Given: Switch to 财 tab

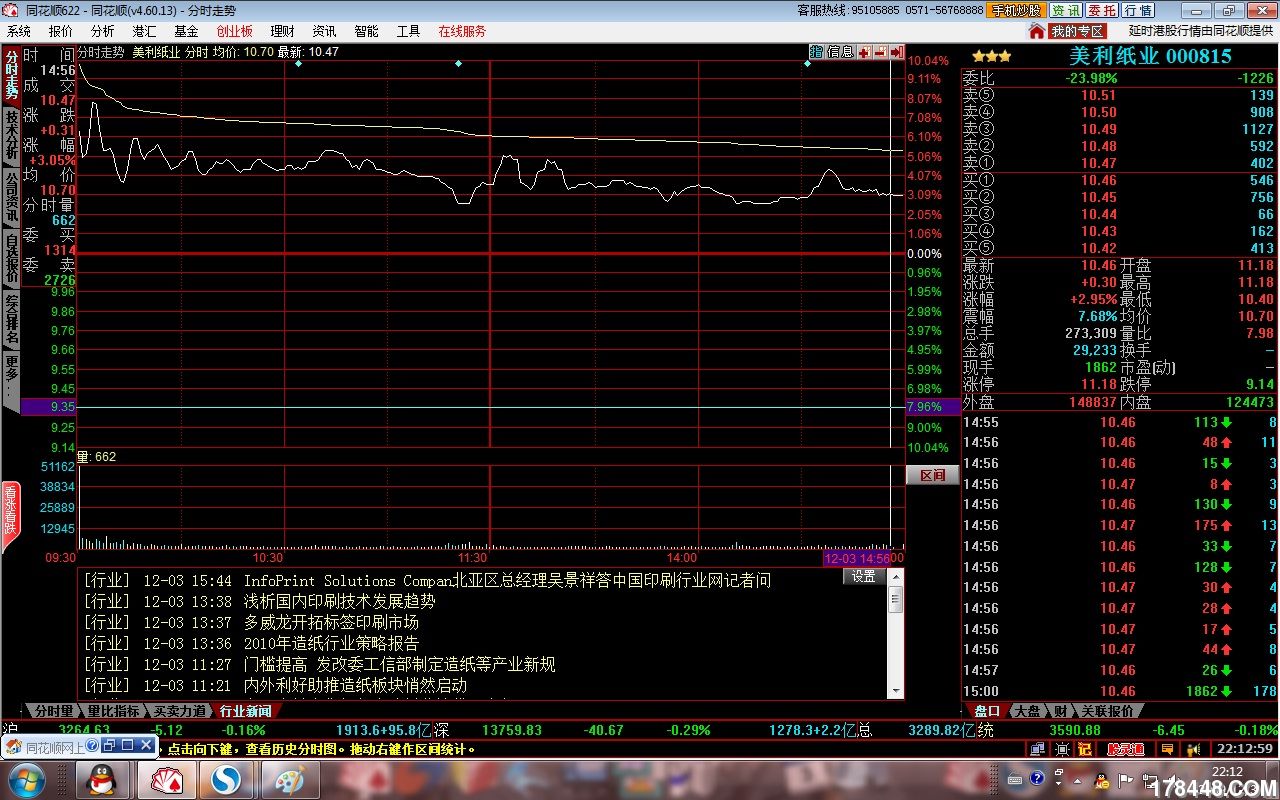Looking at the screenshot, I should pyautogui.click(x=1060, y=711).
